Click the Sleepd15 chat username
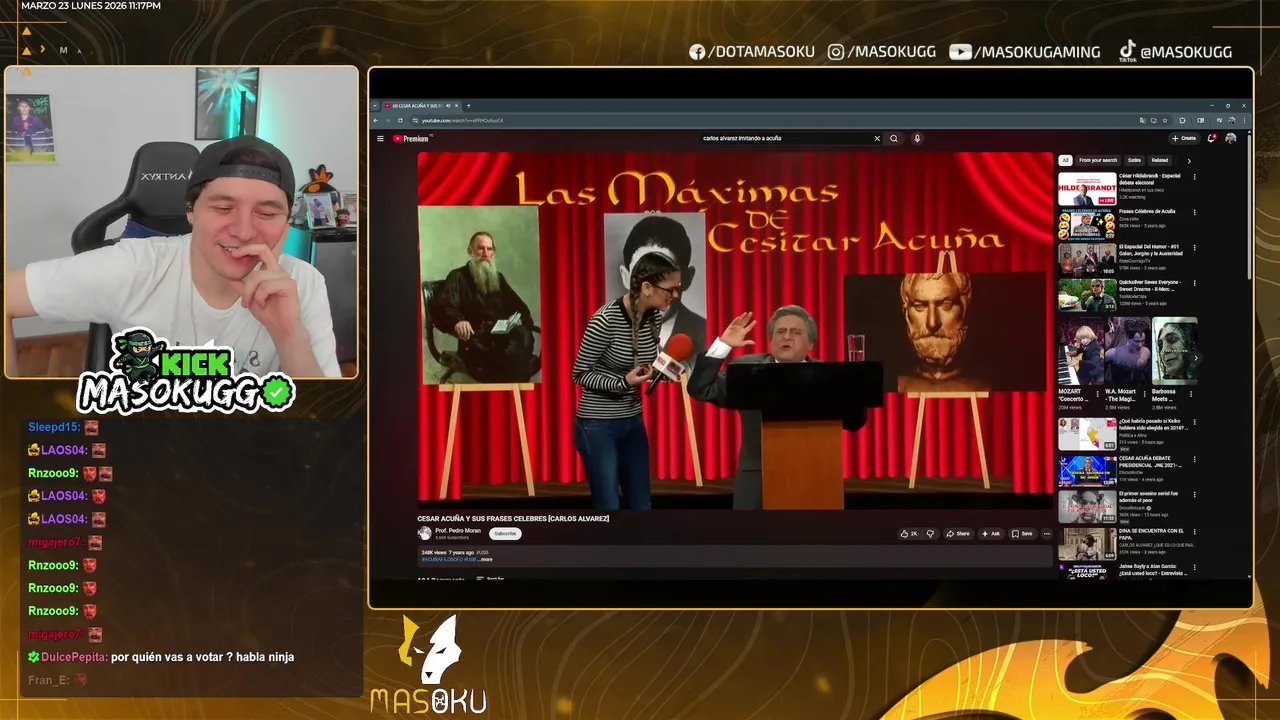This screenshot has width=1280, height=720. click(53, 427)
